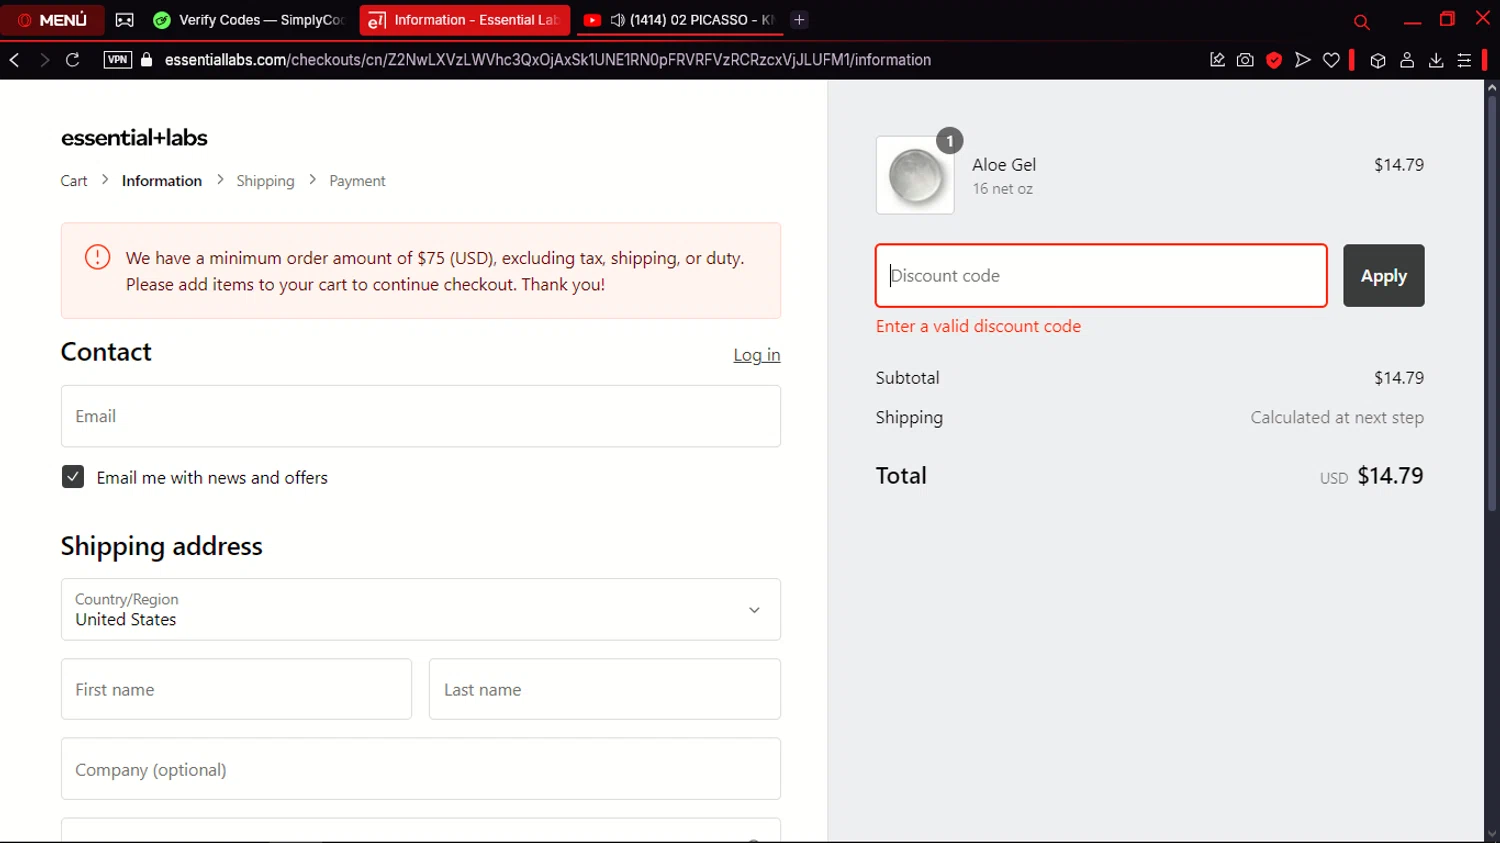
Task: Switch to PICASSO YouTube tab
Action: pyautogui.click(x=678, y=20)
